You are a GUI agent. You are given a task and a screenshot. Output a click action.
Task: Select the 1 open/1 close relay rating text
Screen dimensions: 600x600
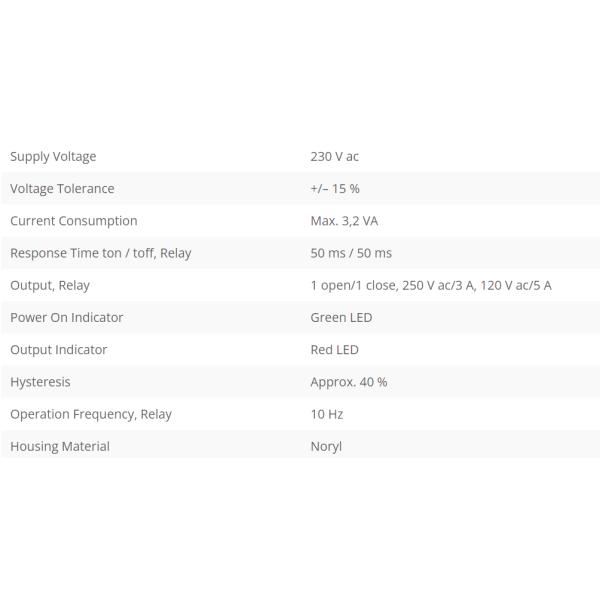(x=430, y=285)
